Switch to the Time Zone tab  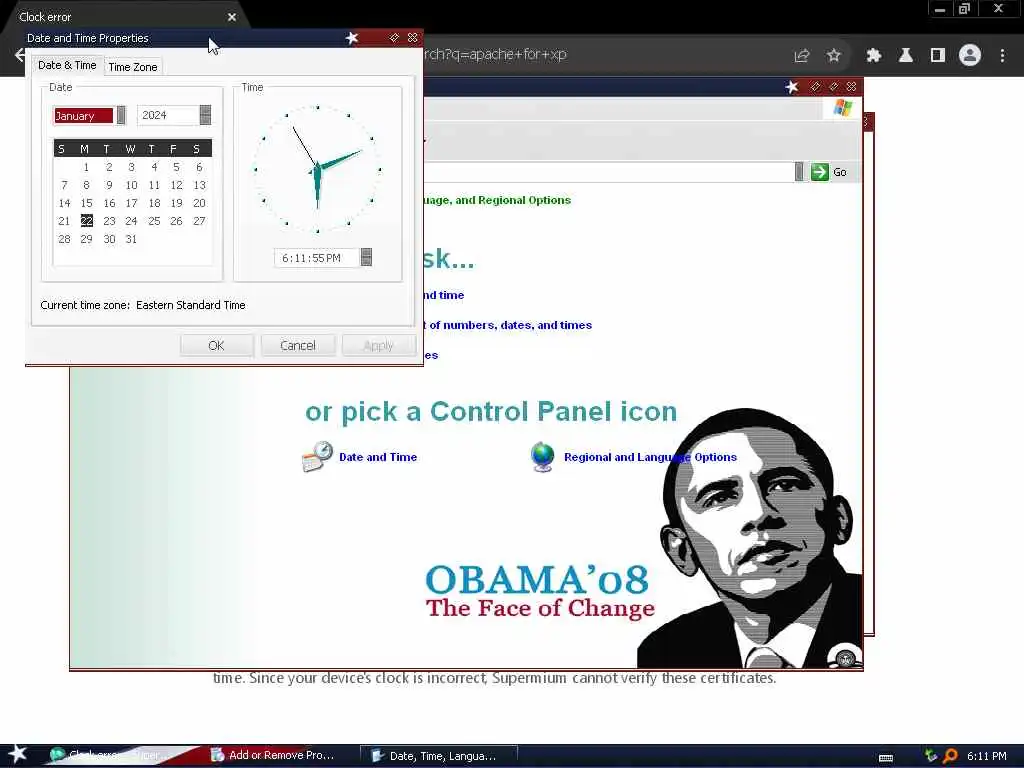coord(133,67)
